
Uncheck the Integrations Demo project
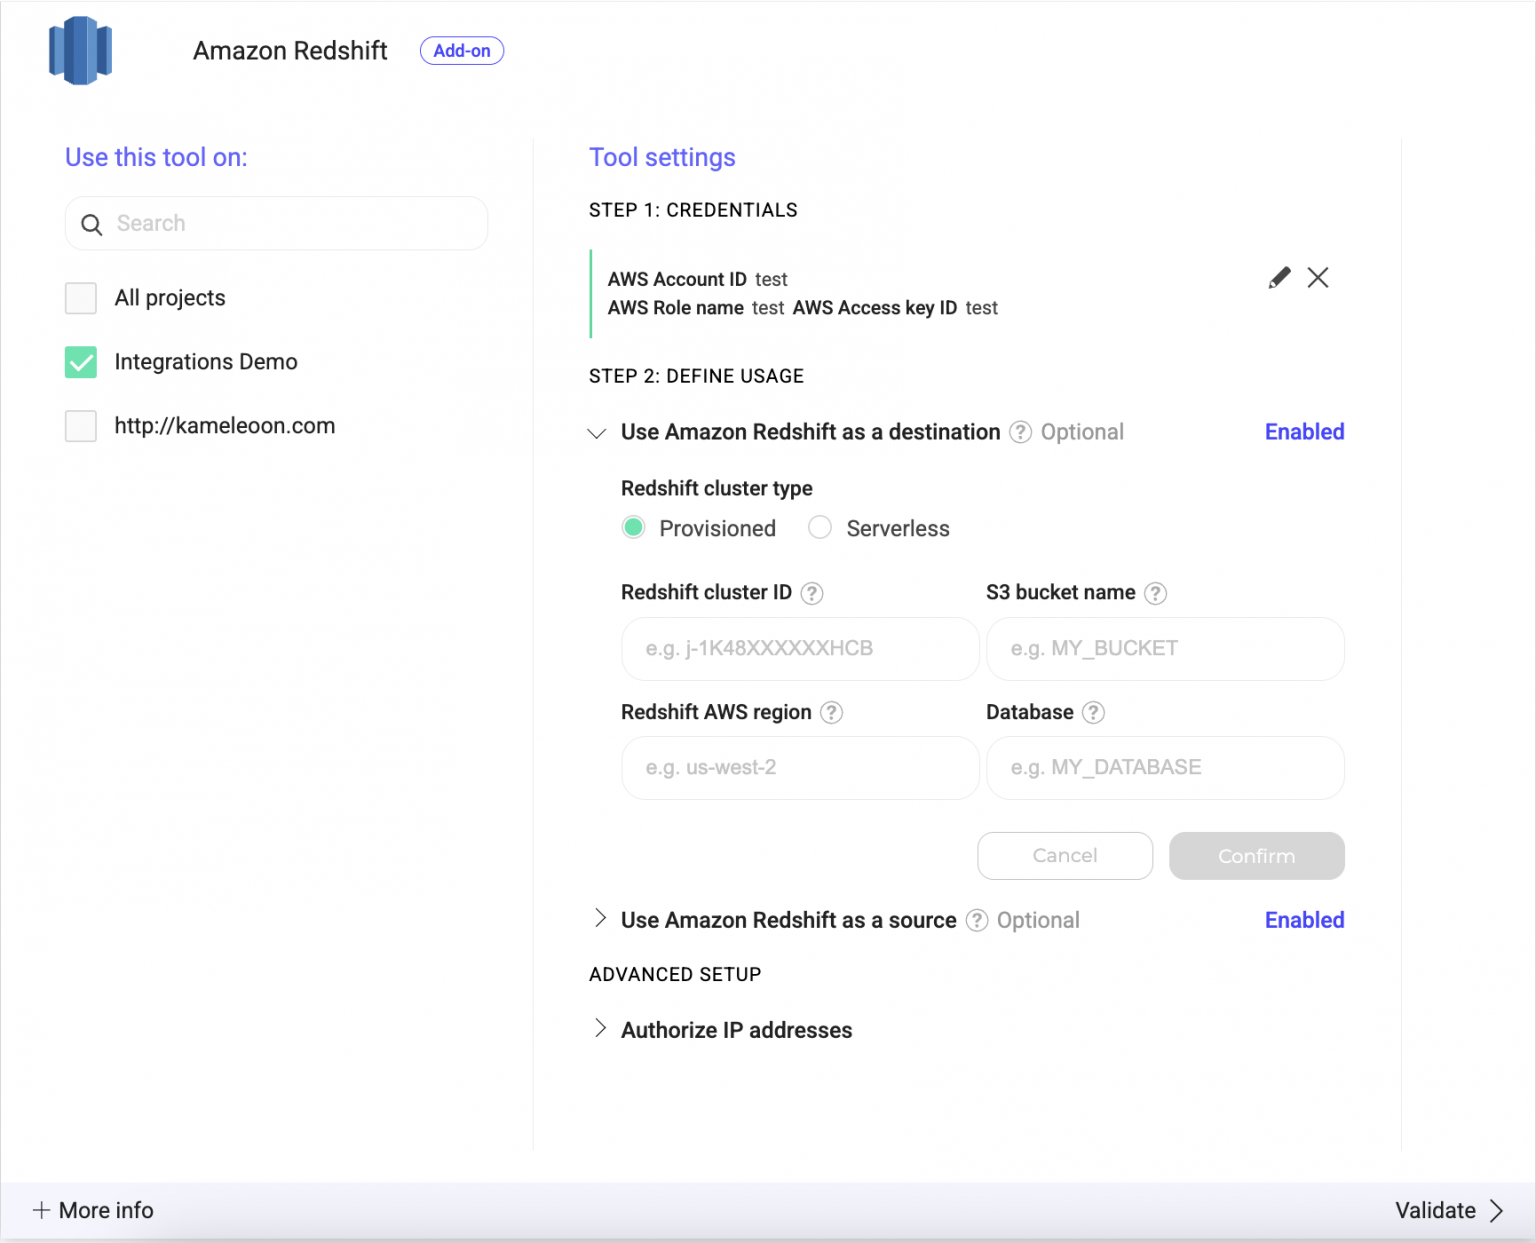tap(81, 362)
